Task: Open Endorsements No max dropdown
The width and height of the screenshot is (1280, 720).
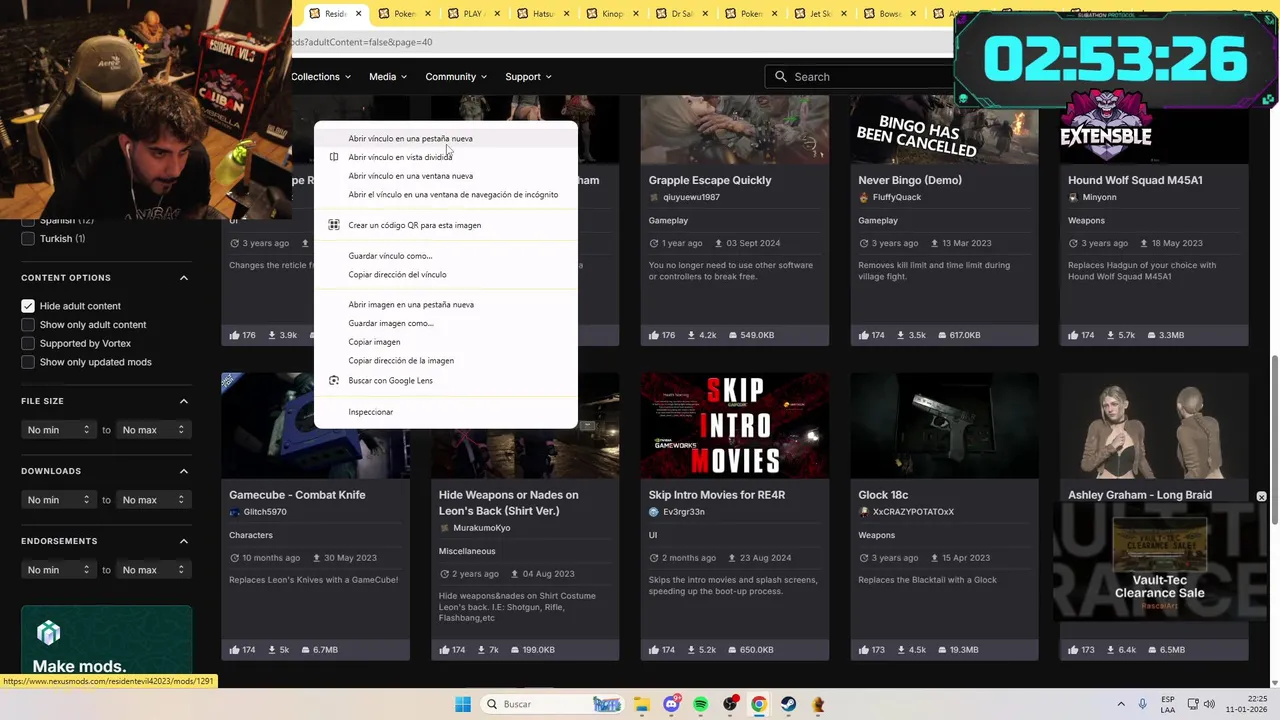Action: (154, 570)
